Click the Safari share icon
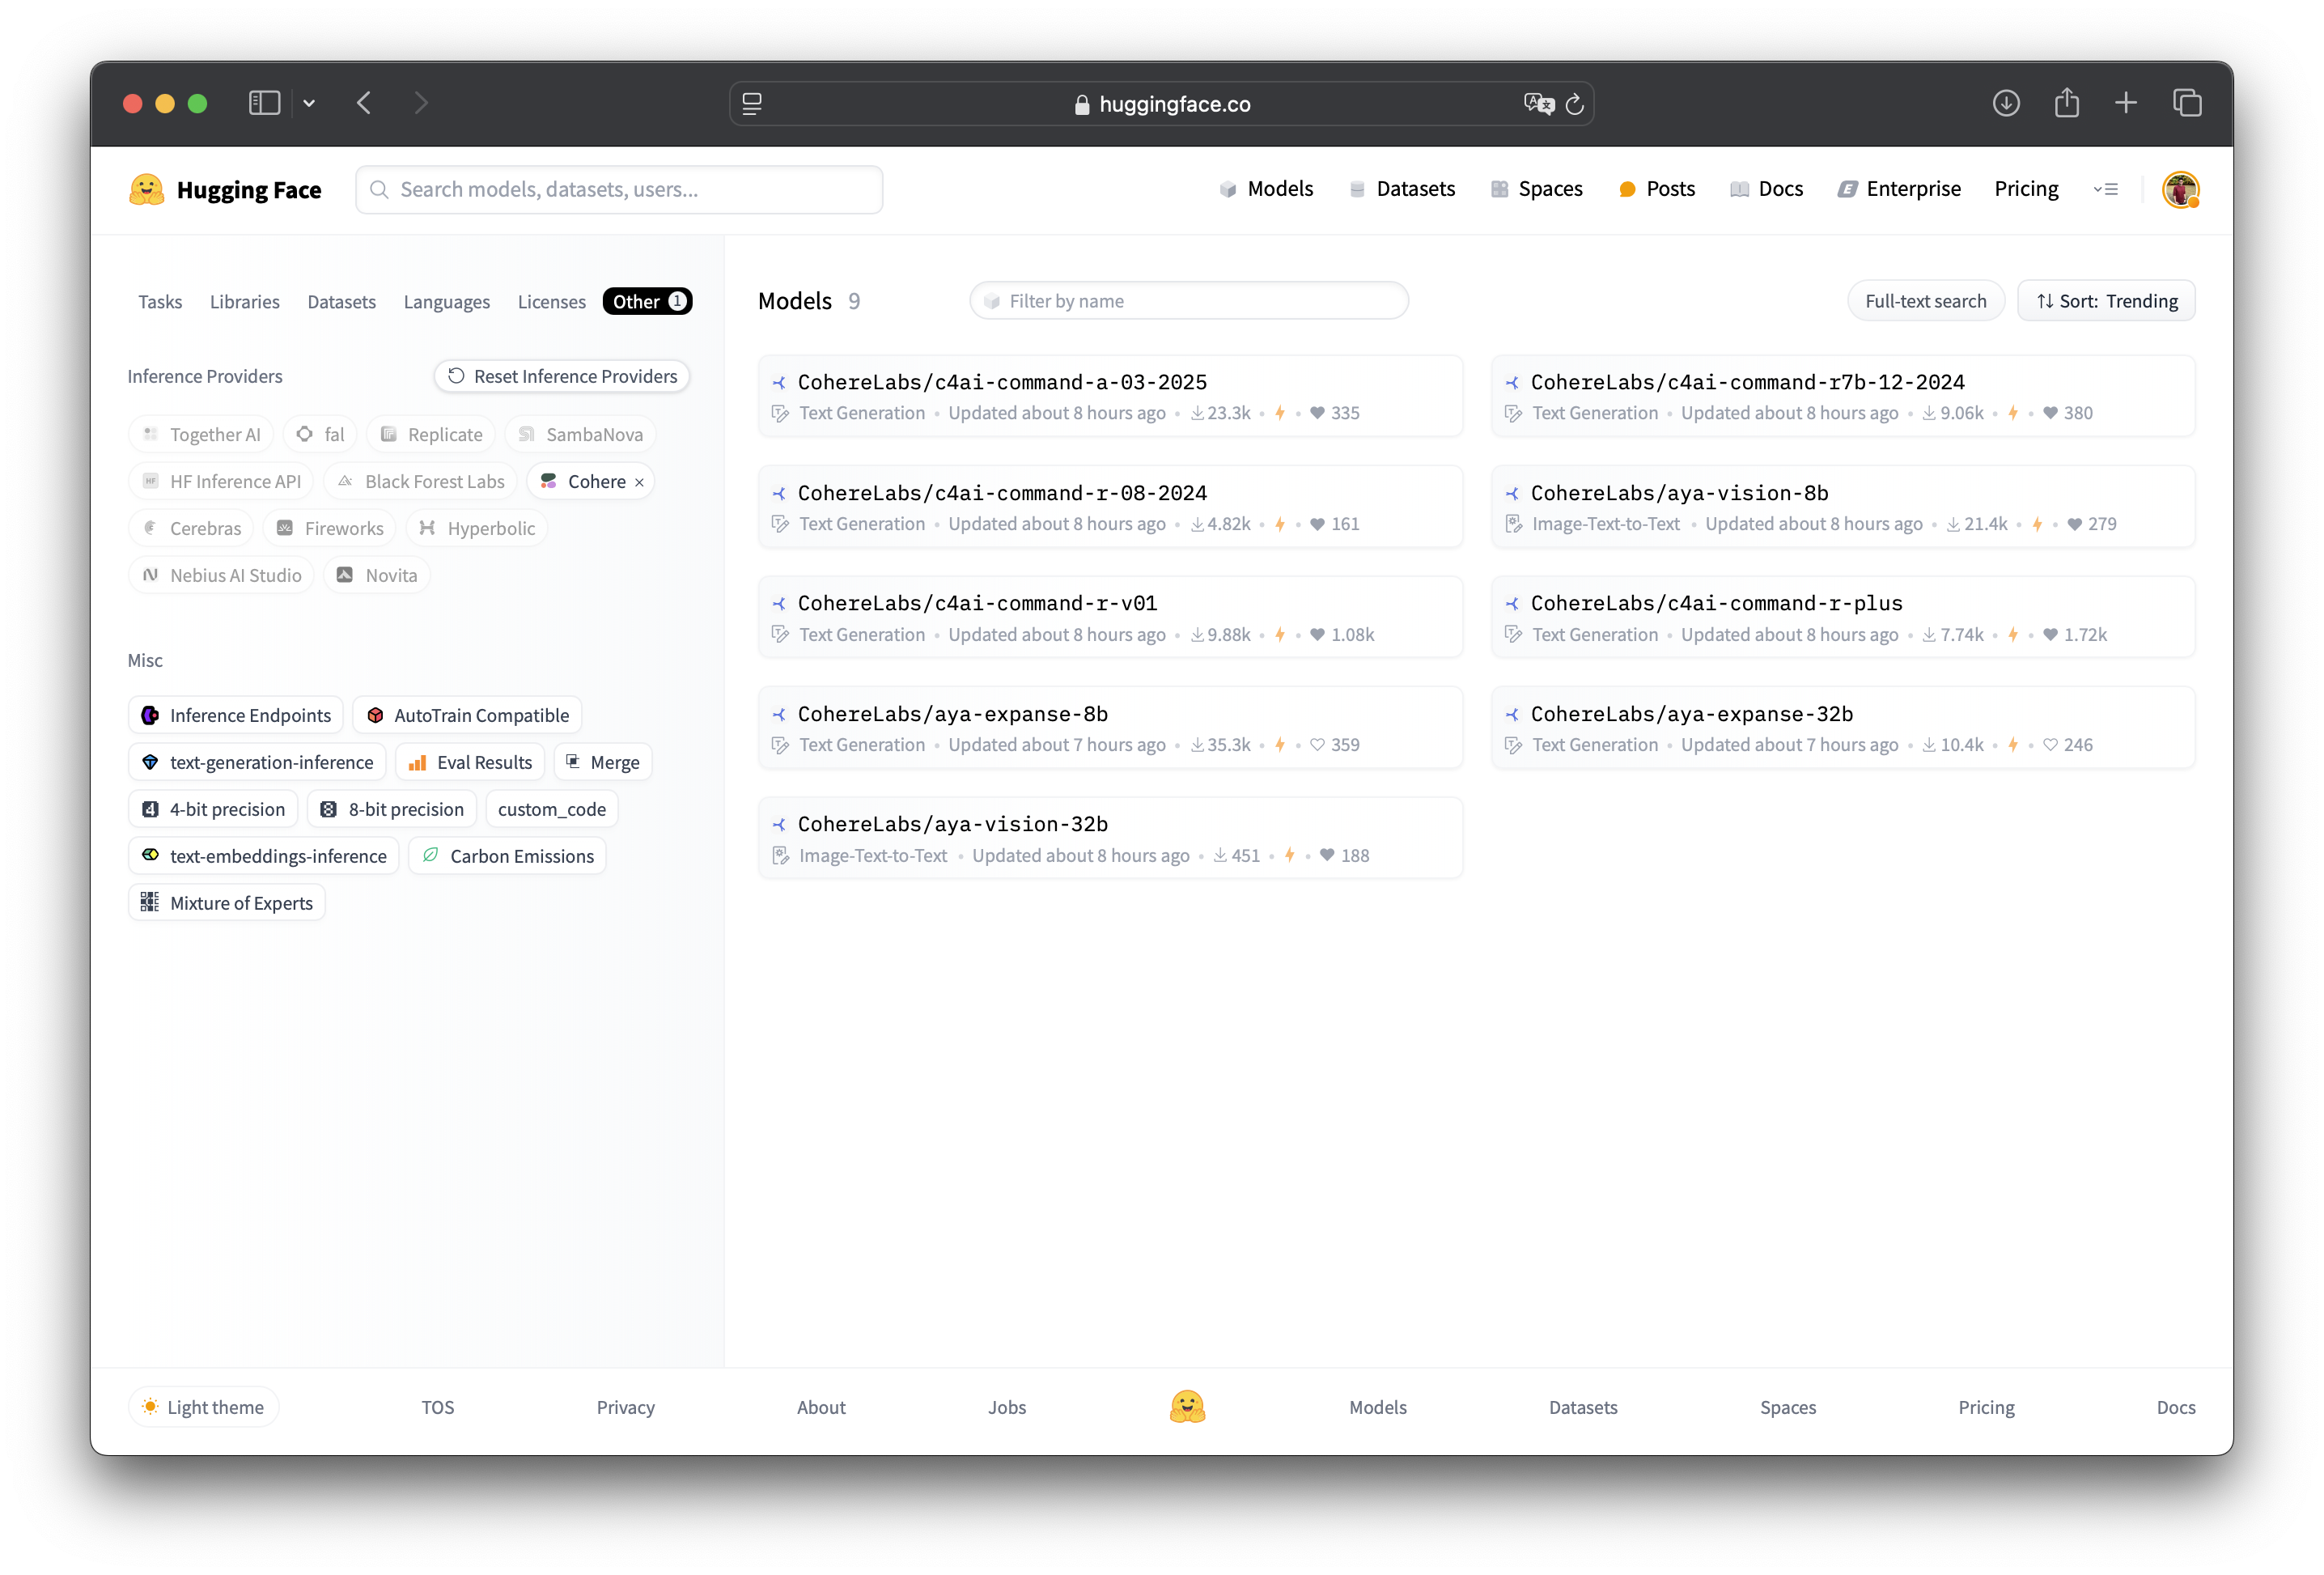 click(2066, 103)
